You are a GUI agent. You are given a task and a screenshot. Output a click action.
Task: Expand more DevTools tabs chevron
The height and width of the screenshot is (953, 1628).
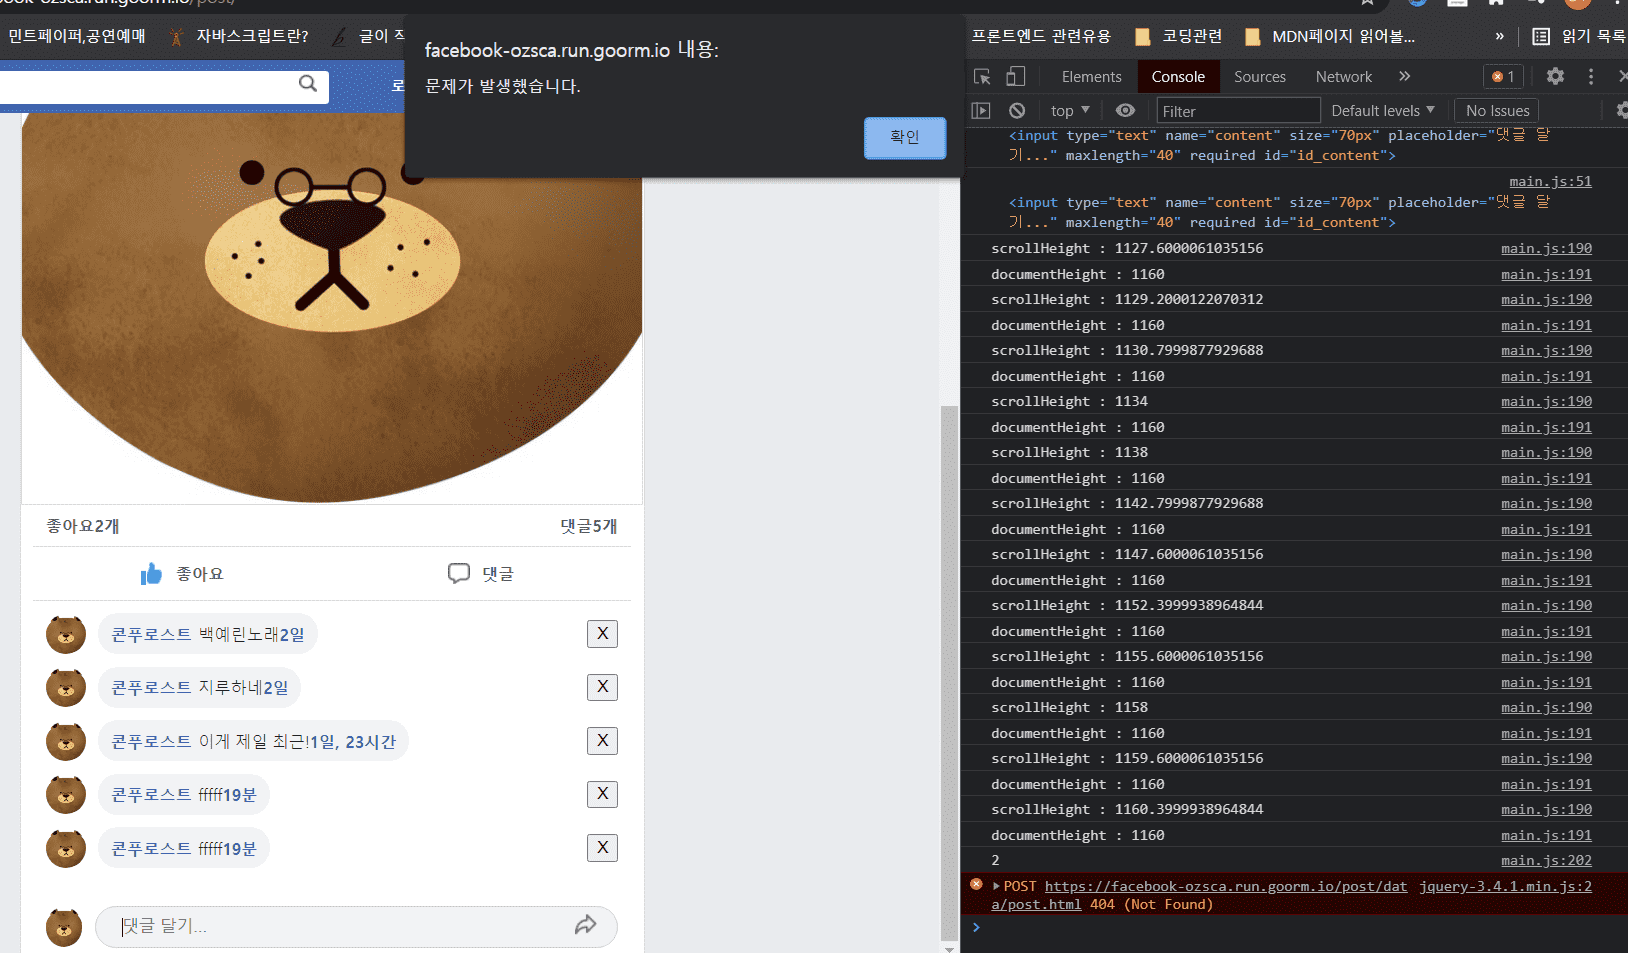pos(1404,76)
